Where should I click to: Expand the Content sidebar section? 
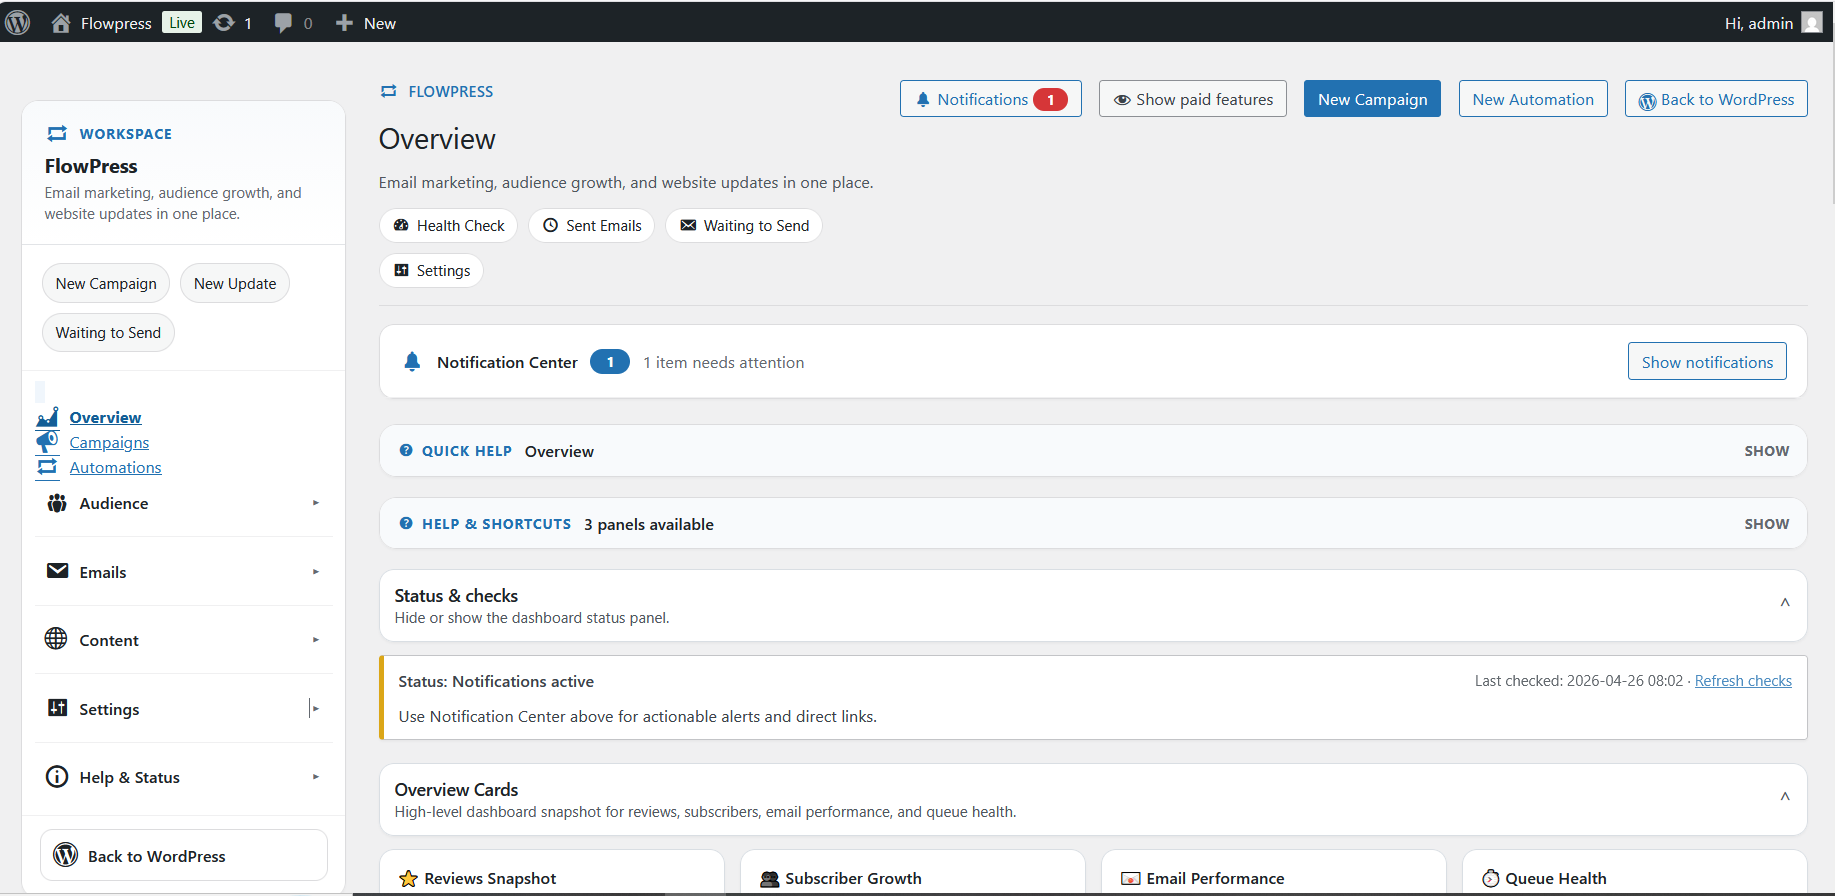[x=184, y=640]
